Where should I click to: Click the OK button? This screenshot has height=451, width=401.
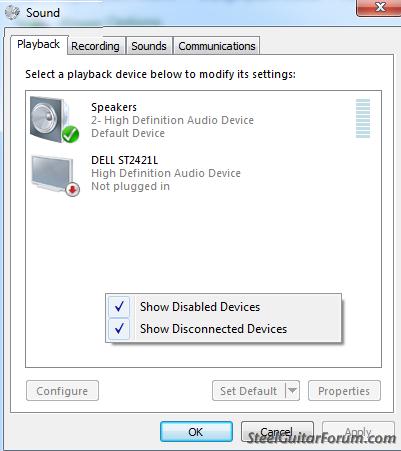click(196, 432)
